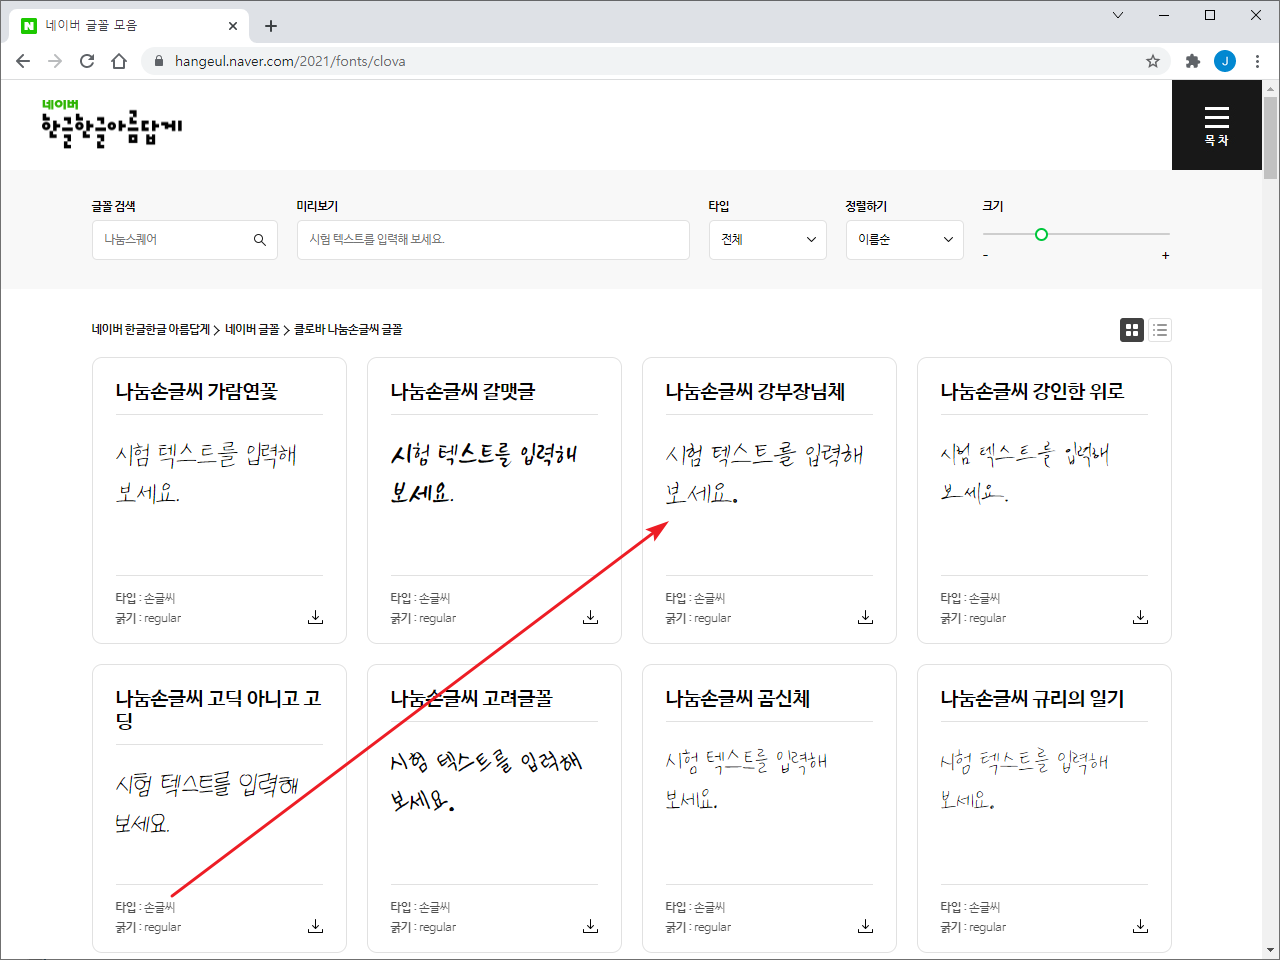Open 네이버 한글한글 아름답게 breadcrumb link
Viewport: 1280px width, 960px height.
[x=151, y=329]
